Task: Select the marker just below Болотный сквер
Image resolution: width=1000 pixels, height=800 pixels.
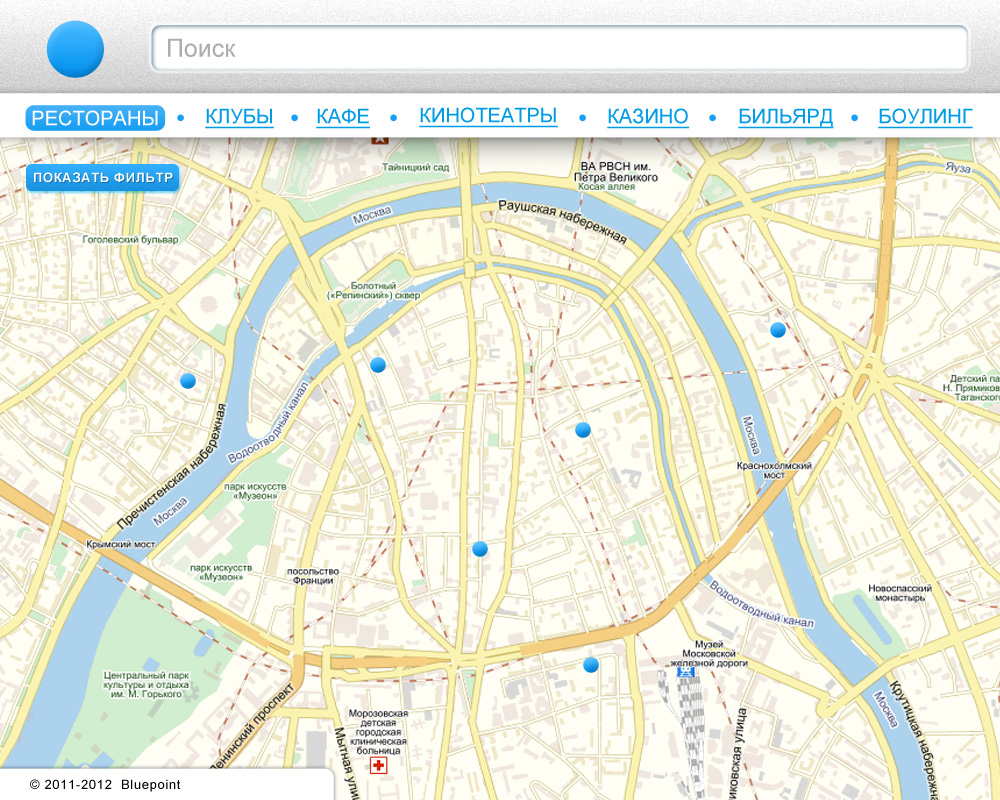Action: click(x=378, y=365)
